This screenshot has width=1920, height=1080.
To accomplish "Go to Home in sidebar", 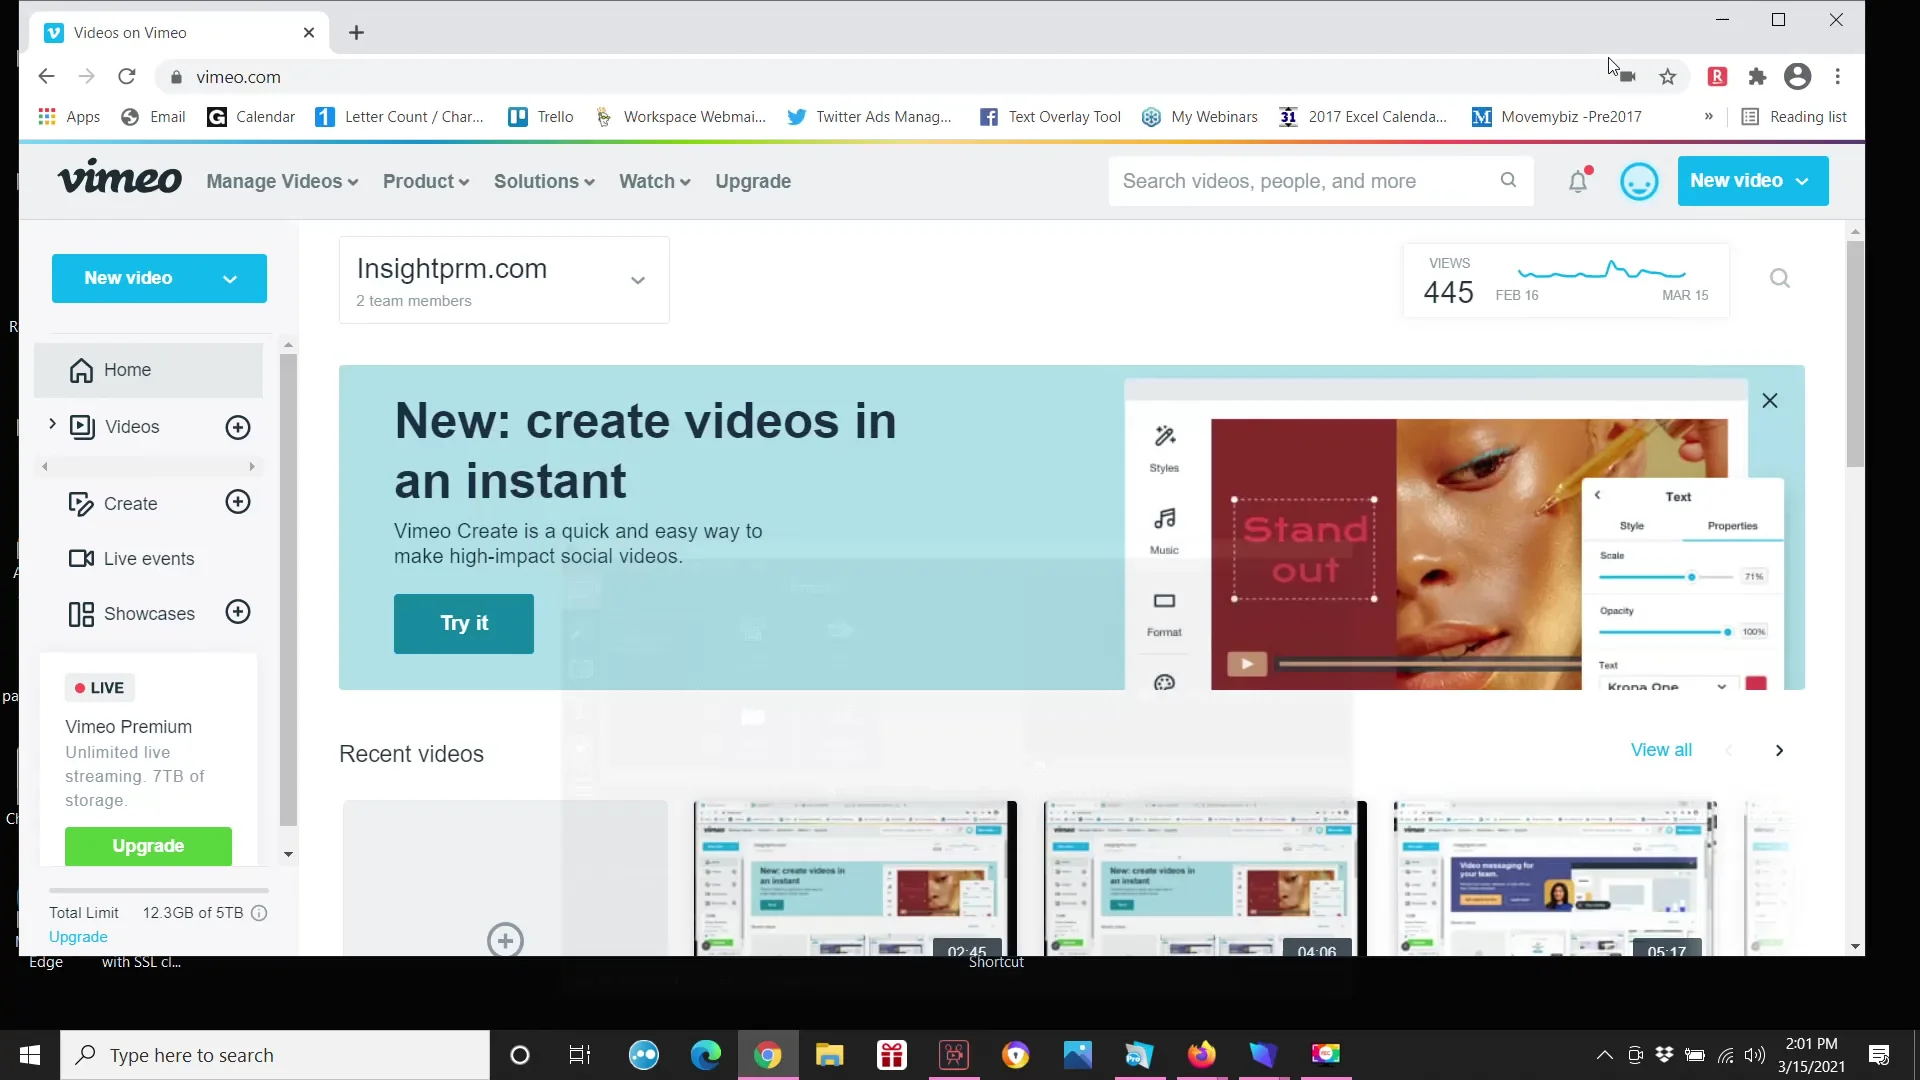I will pos(148,370).
